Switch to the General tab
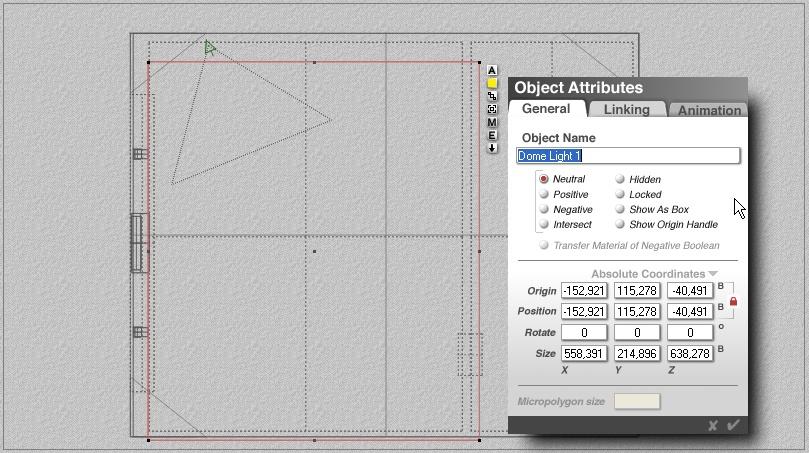Viewport: 809px width, 453px height. pos(546,109)
